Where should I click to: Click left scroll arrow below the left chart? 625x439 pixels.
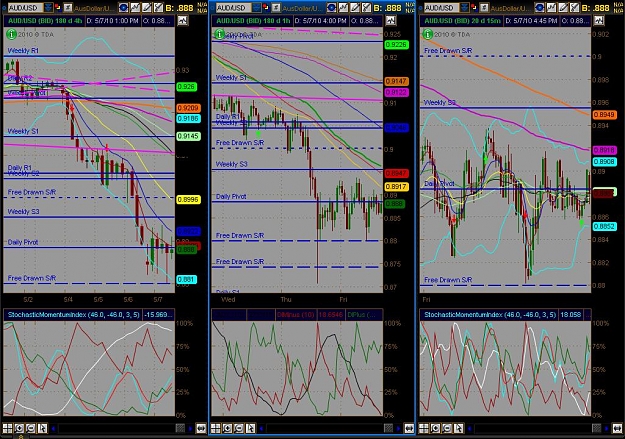(x=53, y=429)
